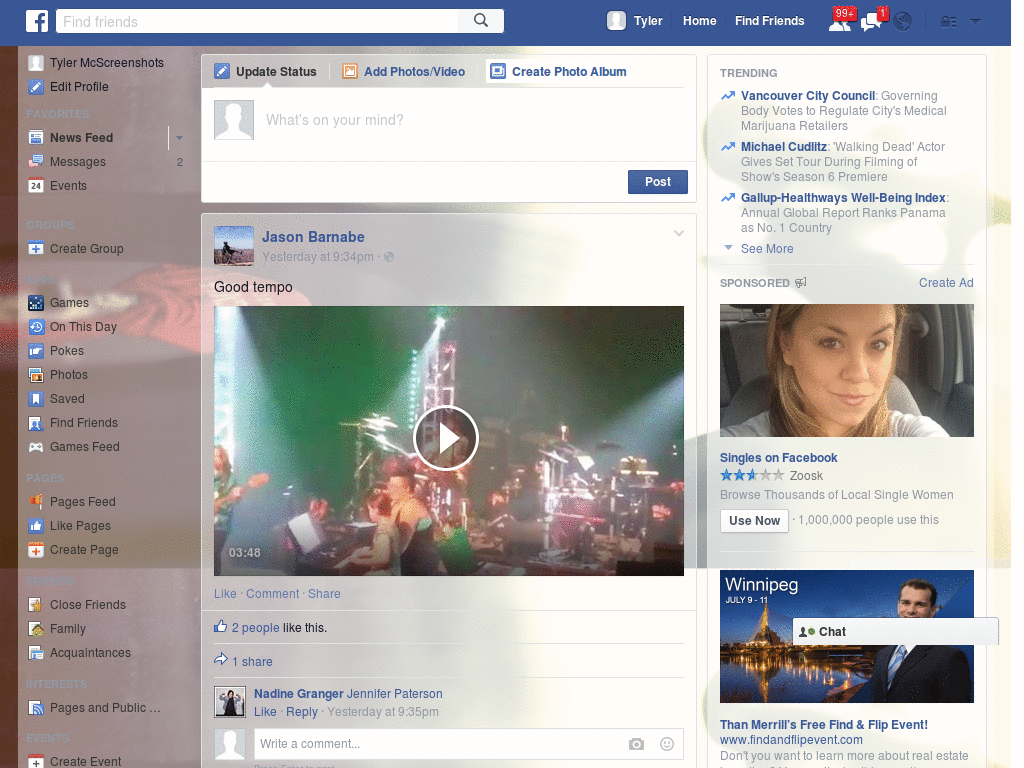Click the Saved bookmark icon
Viewport: 1024px width, 768px height.
(x=36, y=399)
